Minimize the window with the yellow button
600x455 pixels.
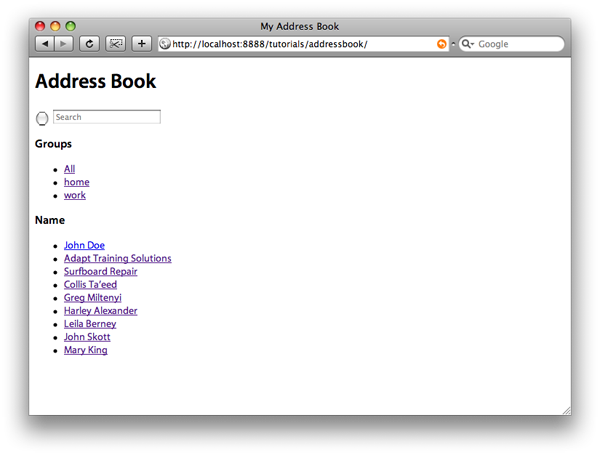click(x=55, y=26)
